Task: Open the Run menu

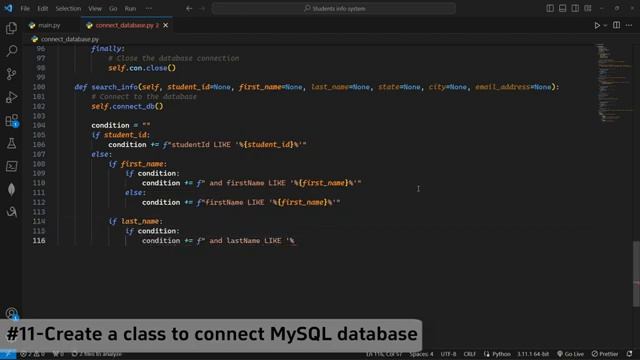Action: click(130, 9)
